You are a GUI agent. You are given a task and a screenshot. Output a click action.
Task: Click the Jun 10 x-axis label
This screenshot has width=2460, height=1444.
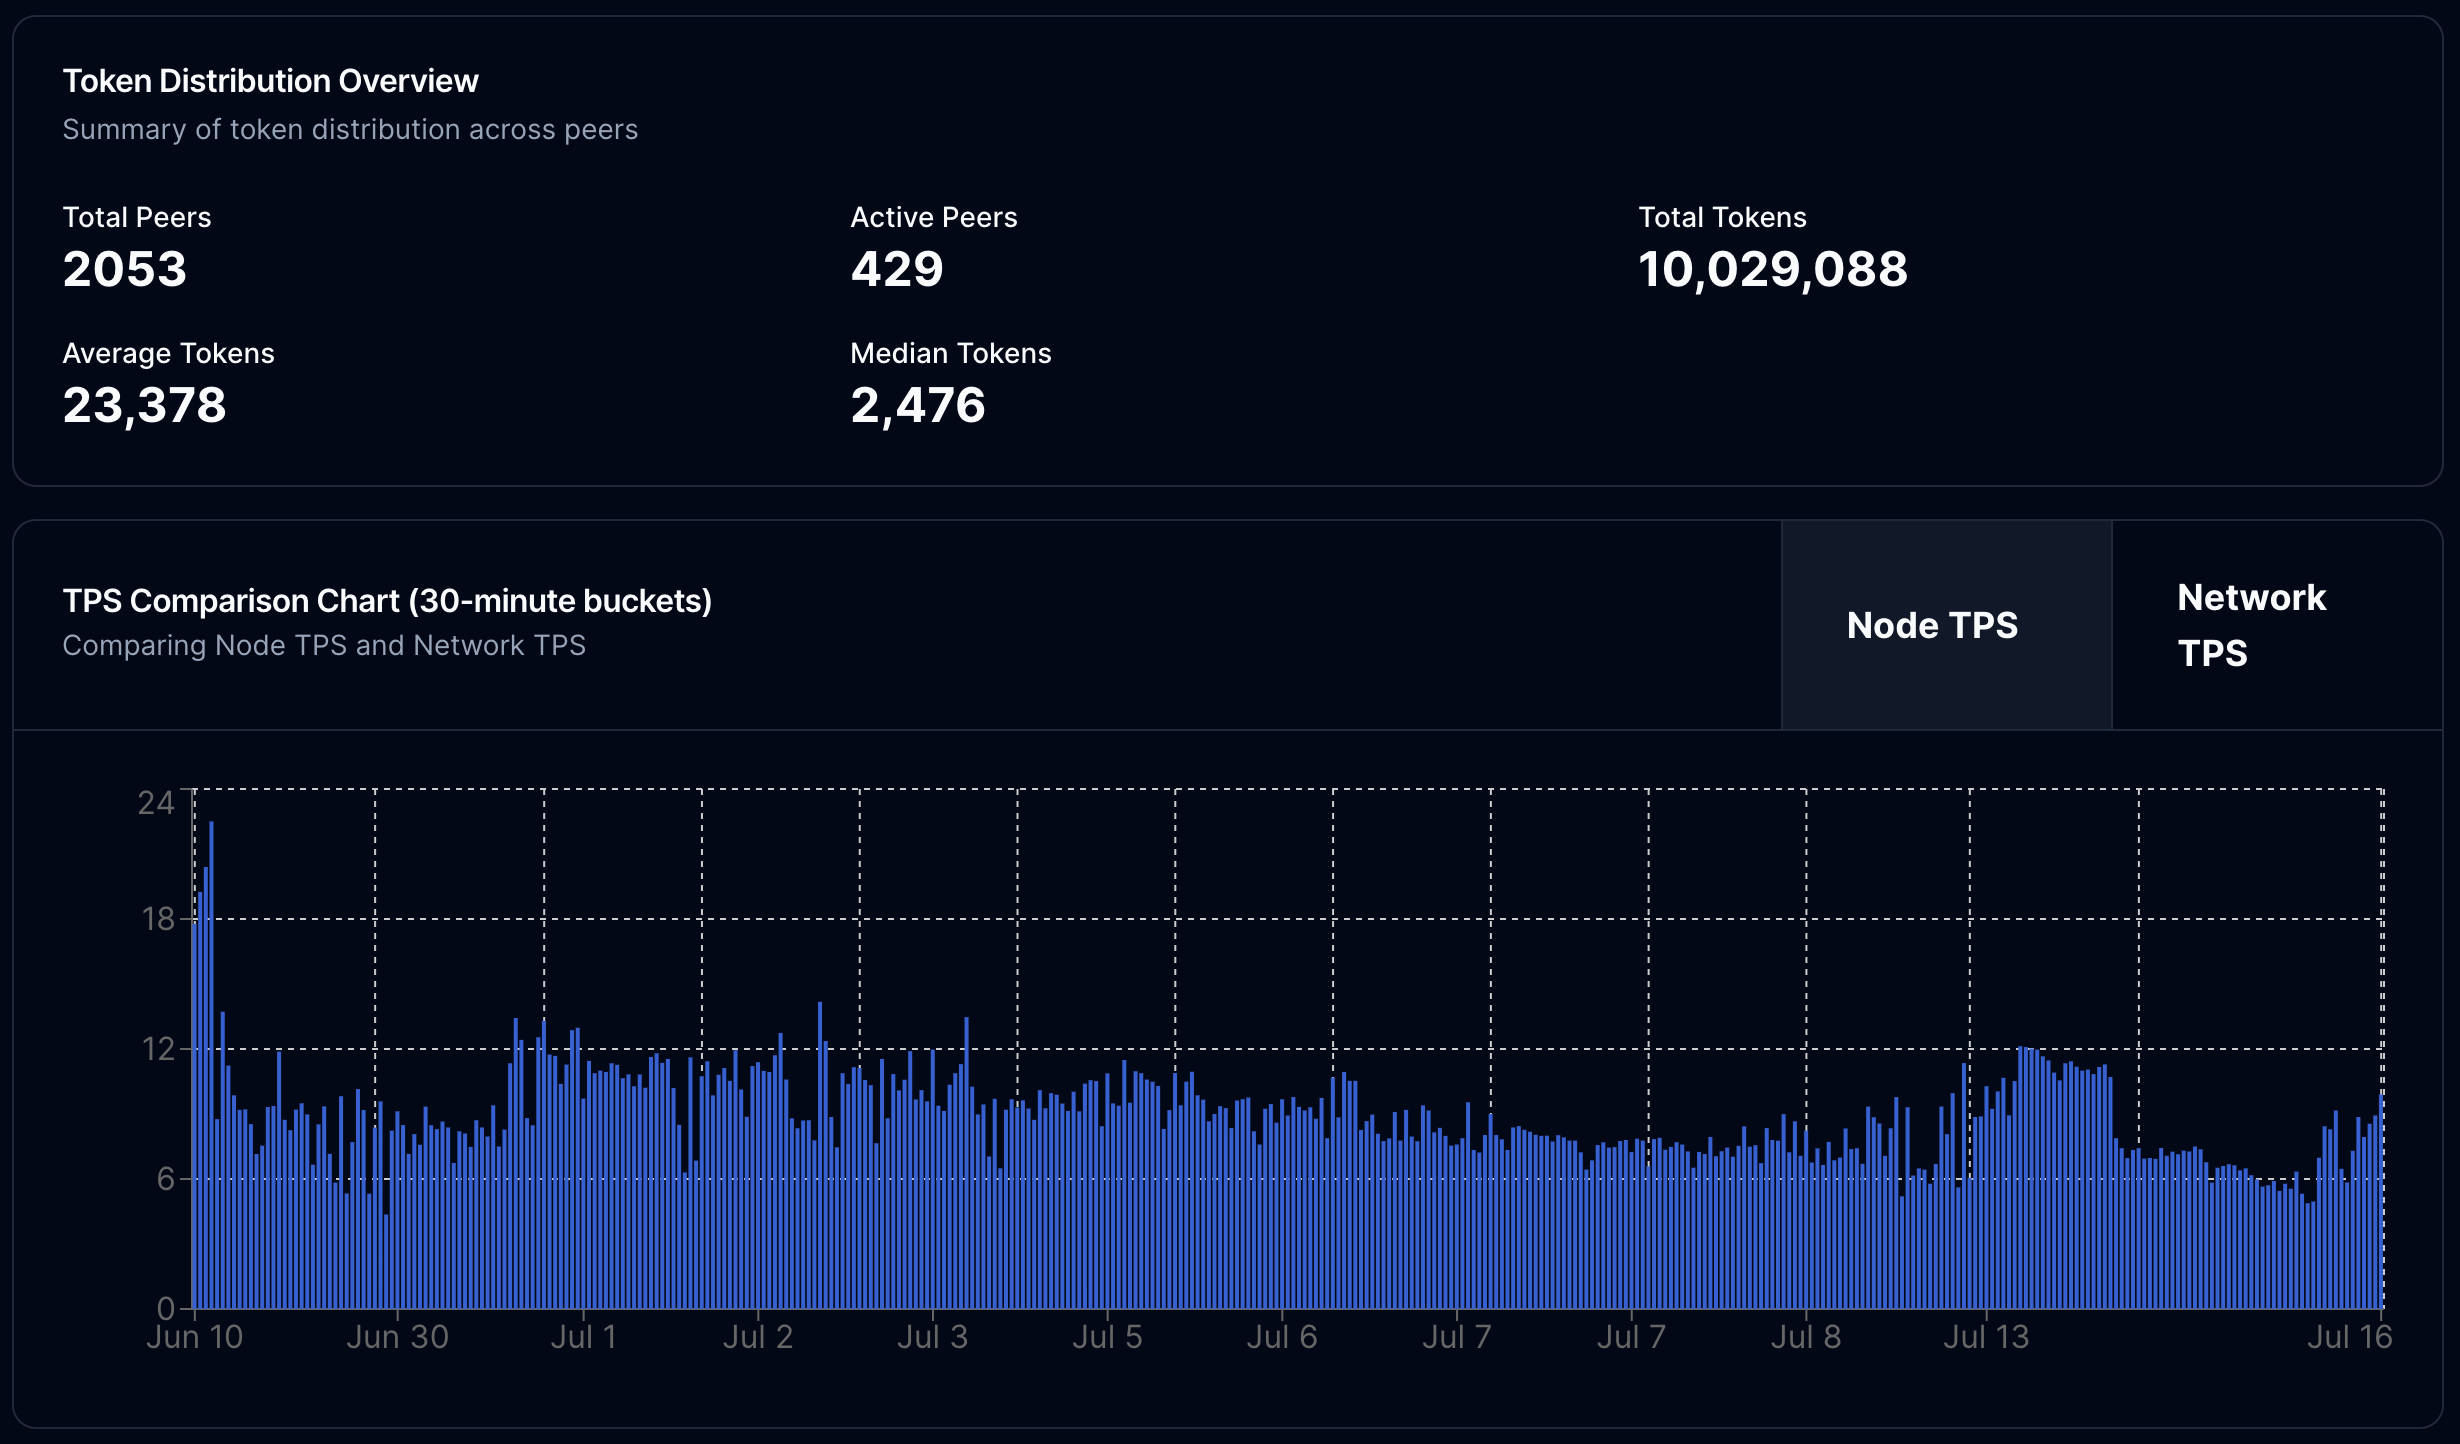click(x=195, y=1337)
